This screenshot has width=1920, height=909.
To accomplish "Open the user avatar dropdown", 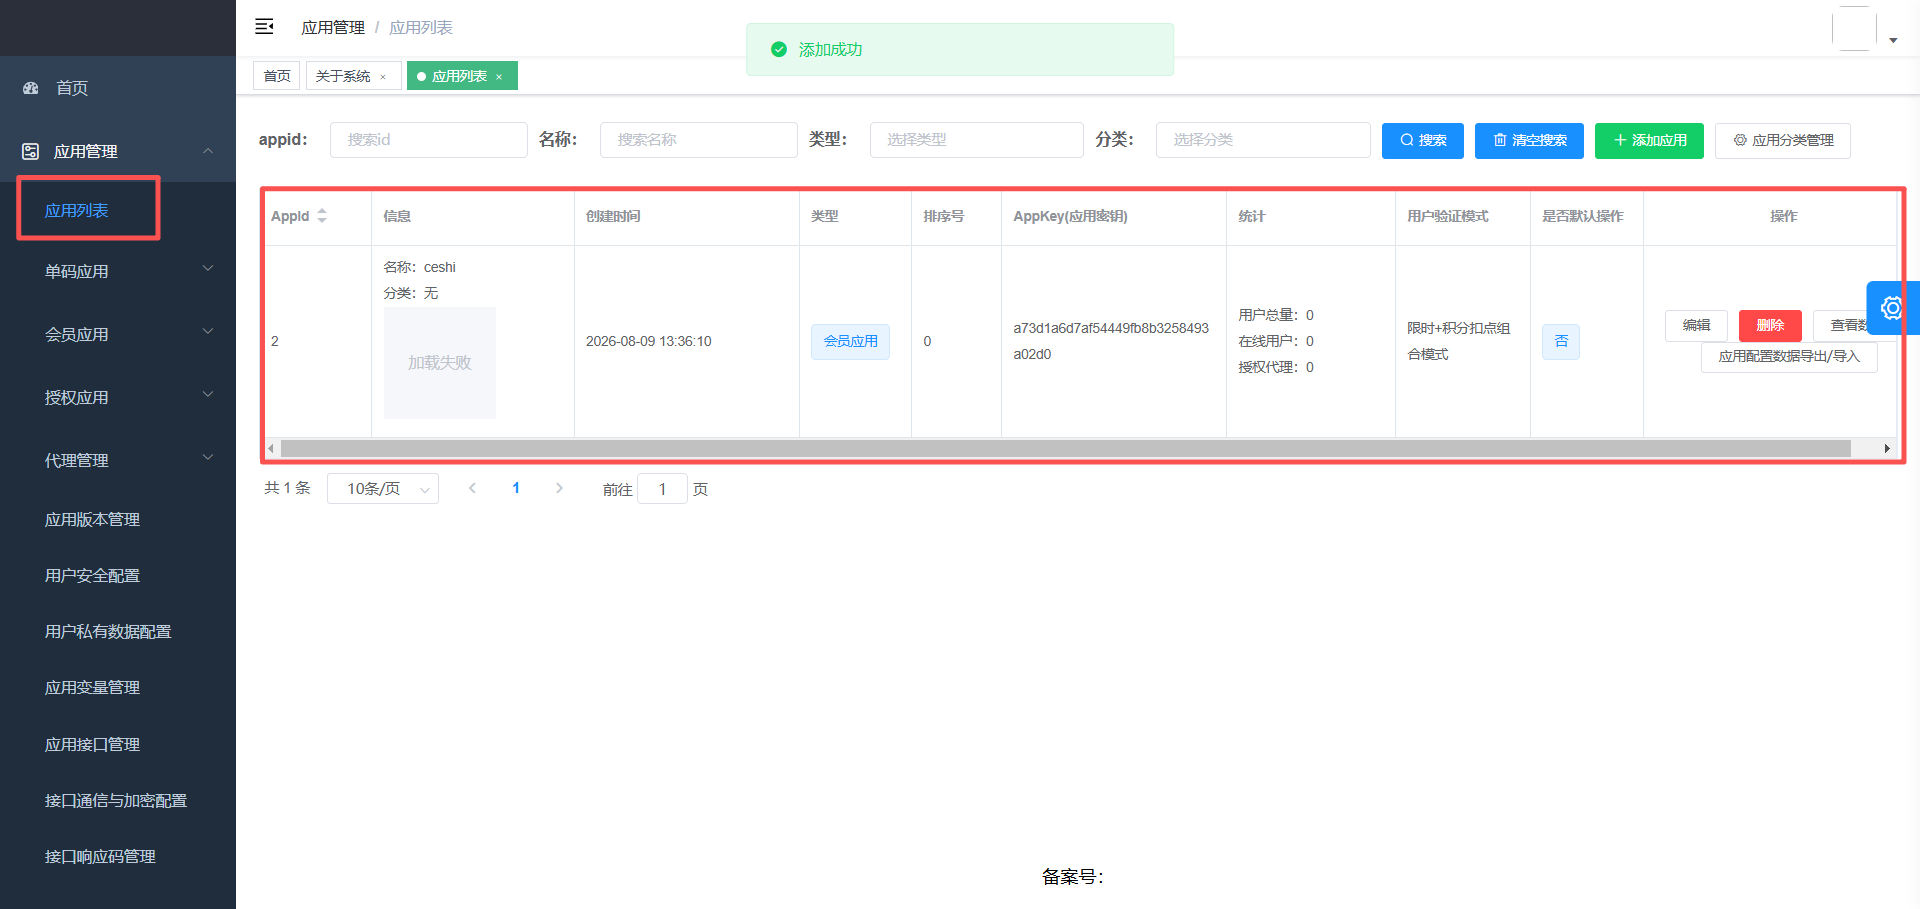I will click(1866, 29).
